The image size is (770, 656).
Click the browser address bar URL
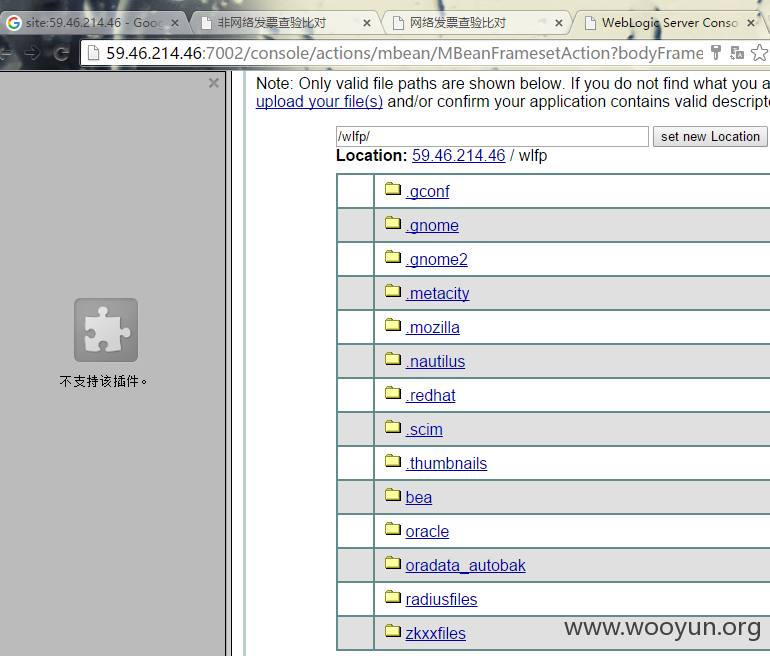405,53
